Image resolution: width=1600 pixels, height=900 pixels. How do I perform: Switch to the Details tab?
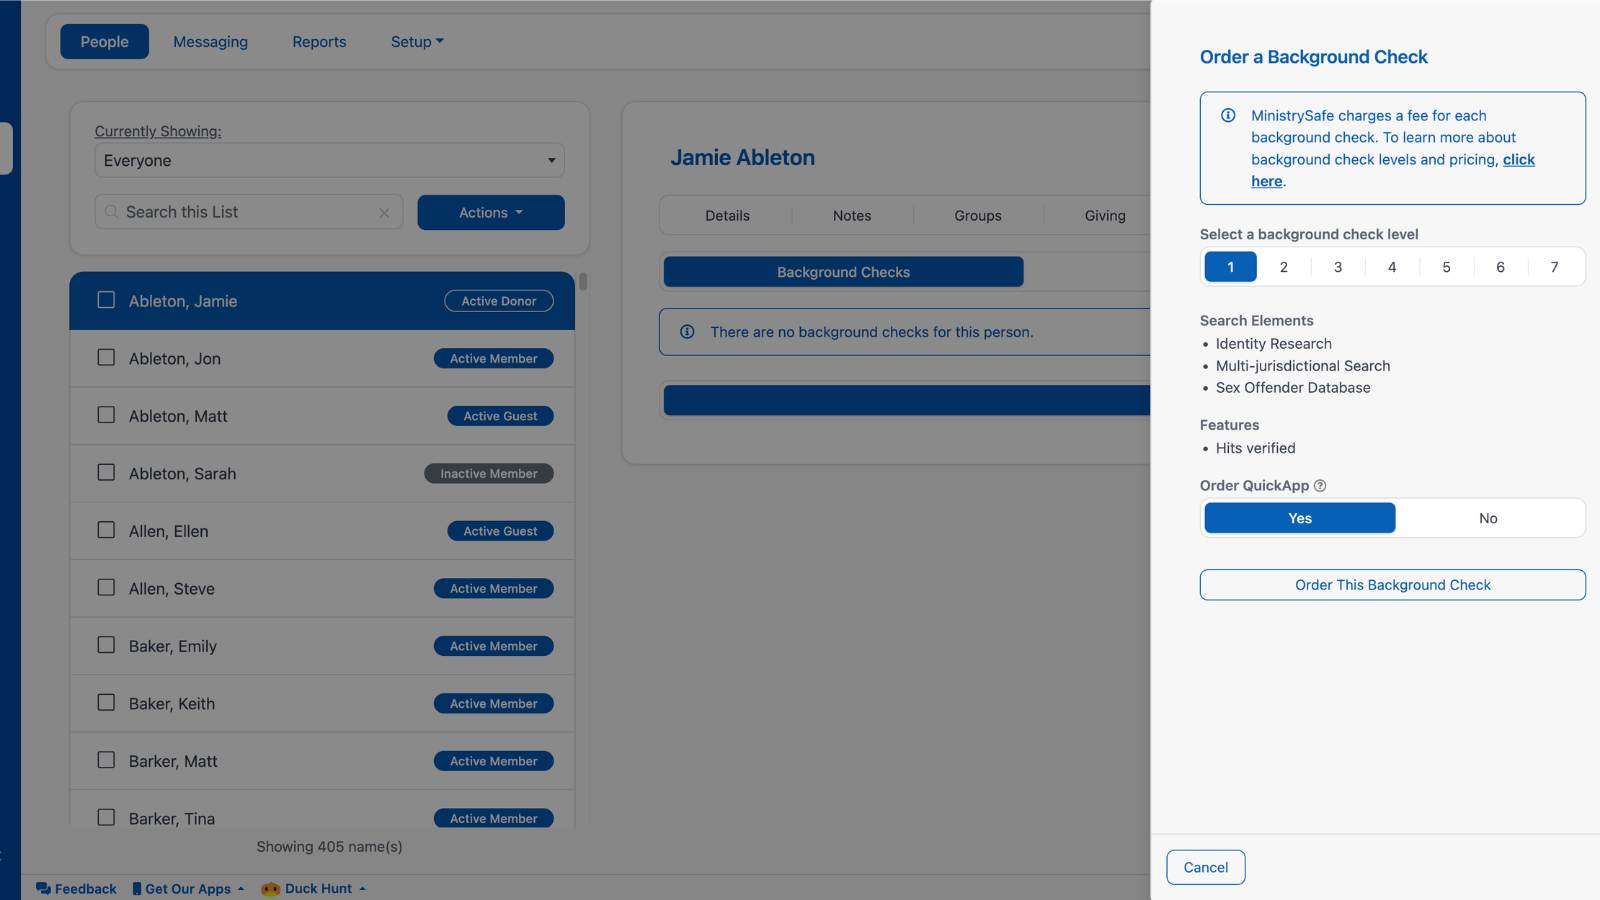tap(727, 215)
